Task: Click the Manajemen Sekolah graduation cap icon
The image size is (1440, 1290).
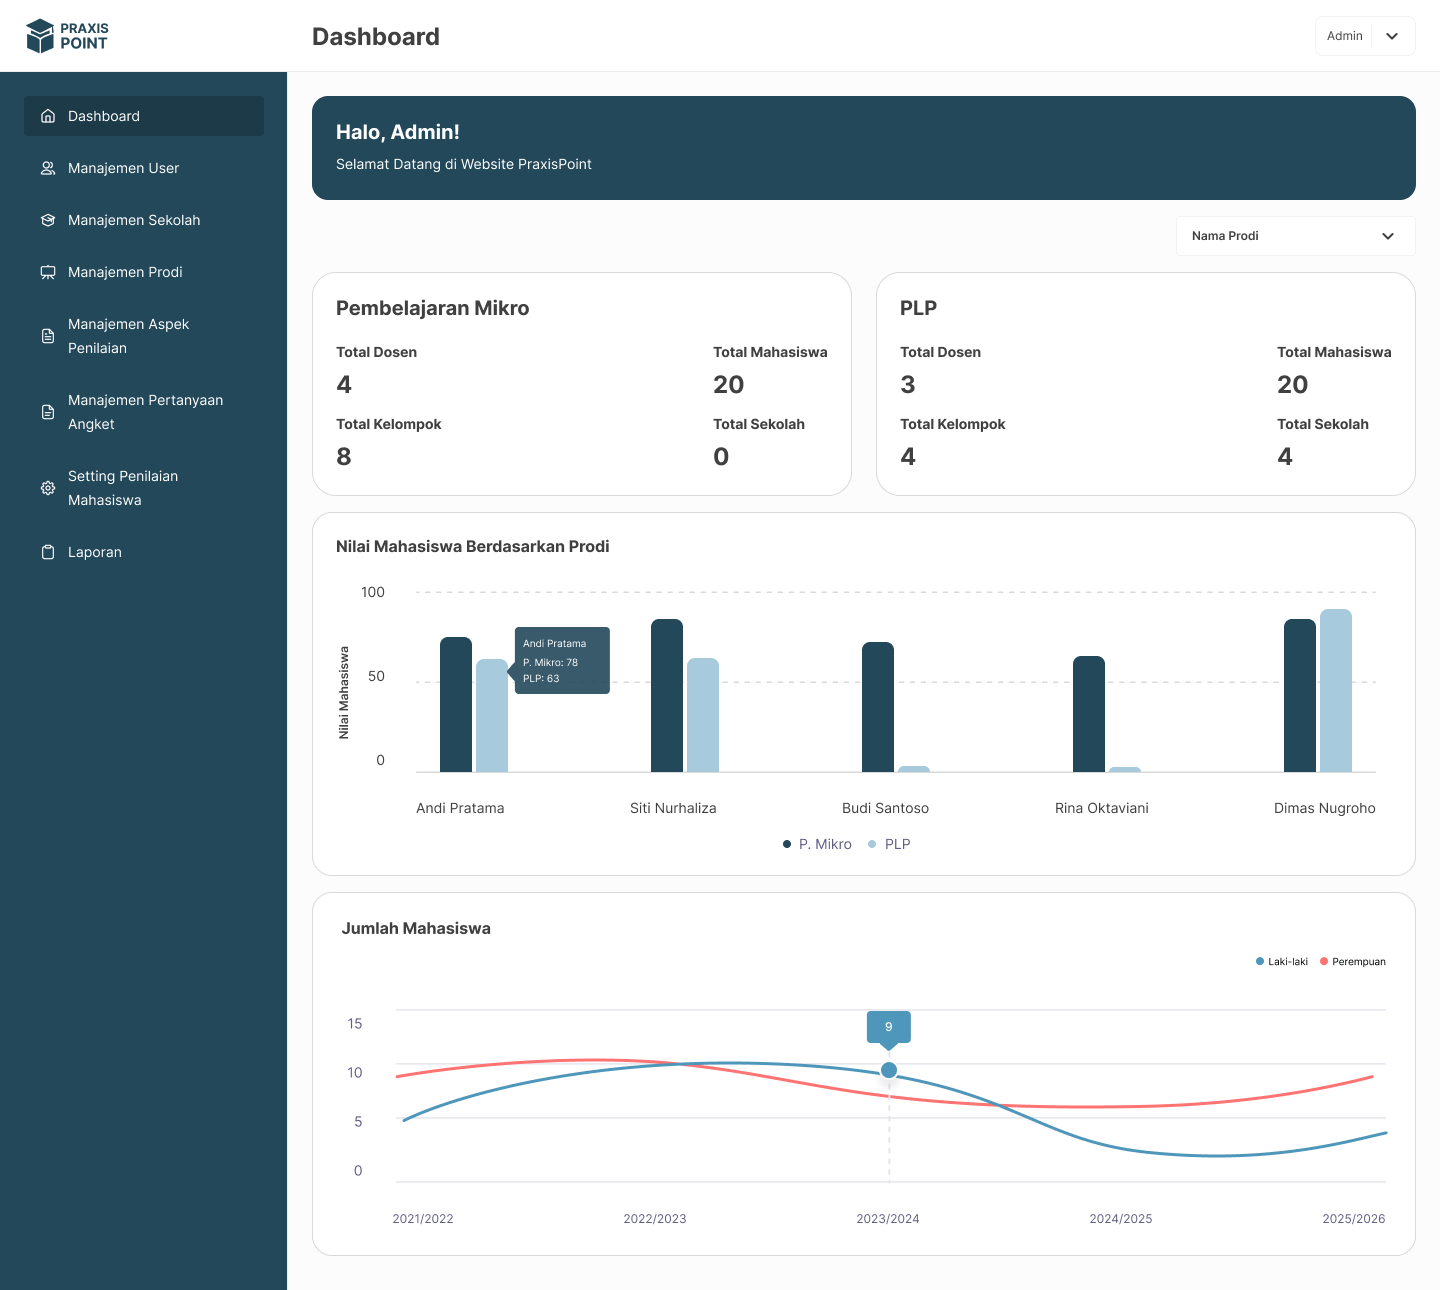Action: [48, 220]
